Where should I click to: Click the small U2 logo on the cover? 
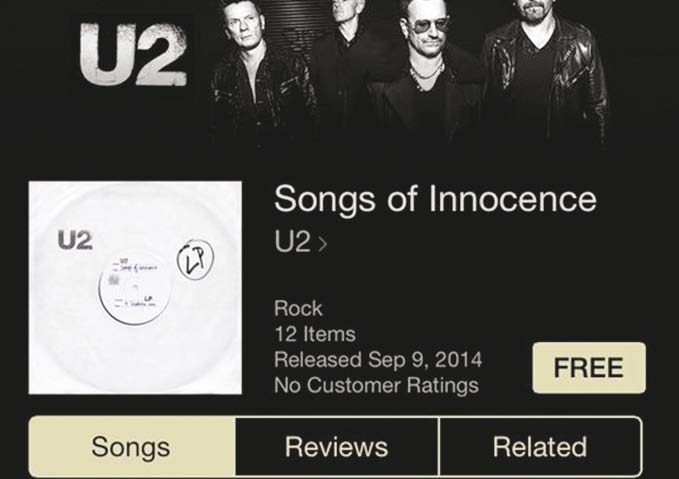[x=75, y=240]
